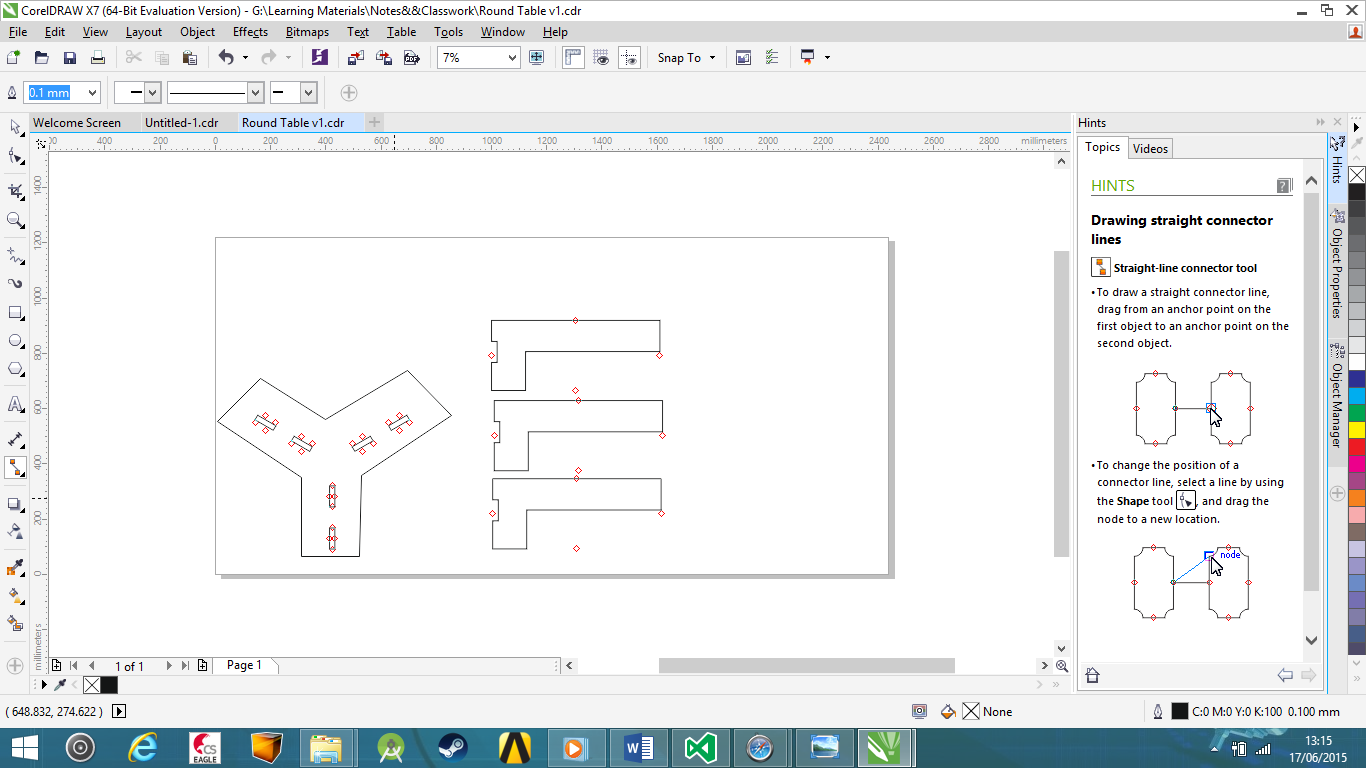1366x768 pixels.
Task: Click the Export icon on the toolbar
Action: click(x=384, y=58)
